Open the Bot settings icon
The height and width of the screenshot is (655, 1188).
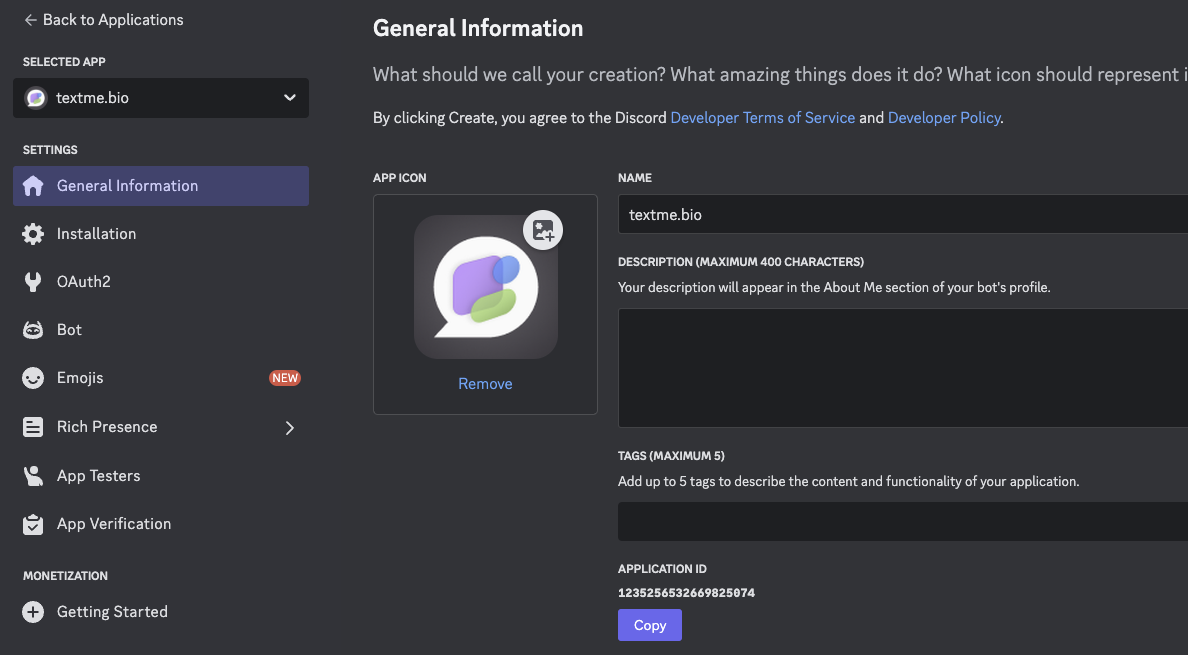coord(33,329)
